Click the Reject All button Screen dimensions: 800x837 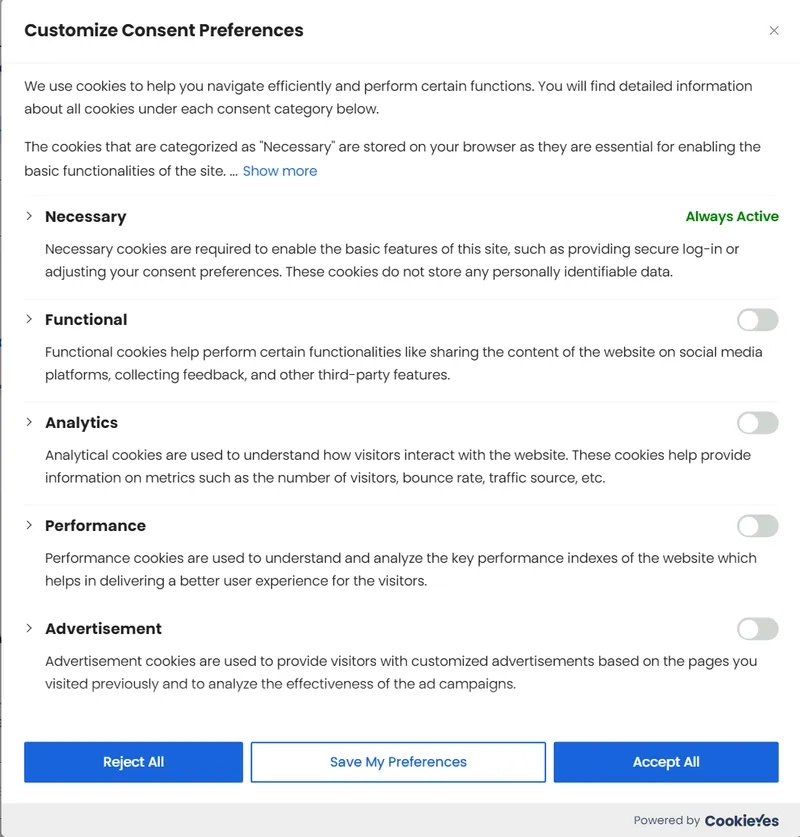(x=133, y=761)
